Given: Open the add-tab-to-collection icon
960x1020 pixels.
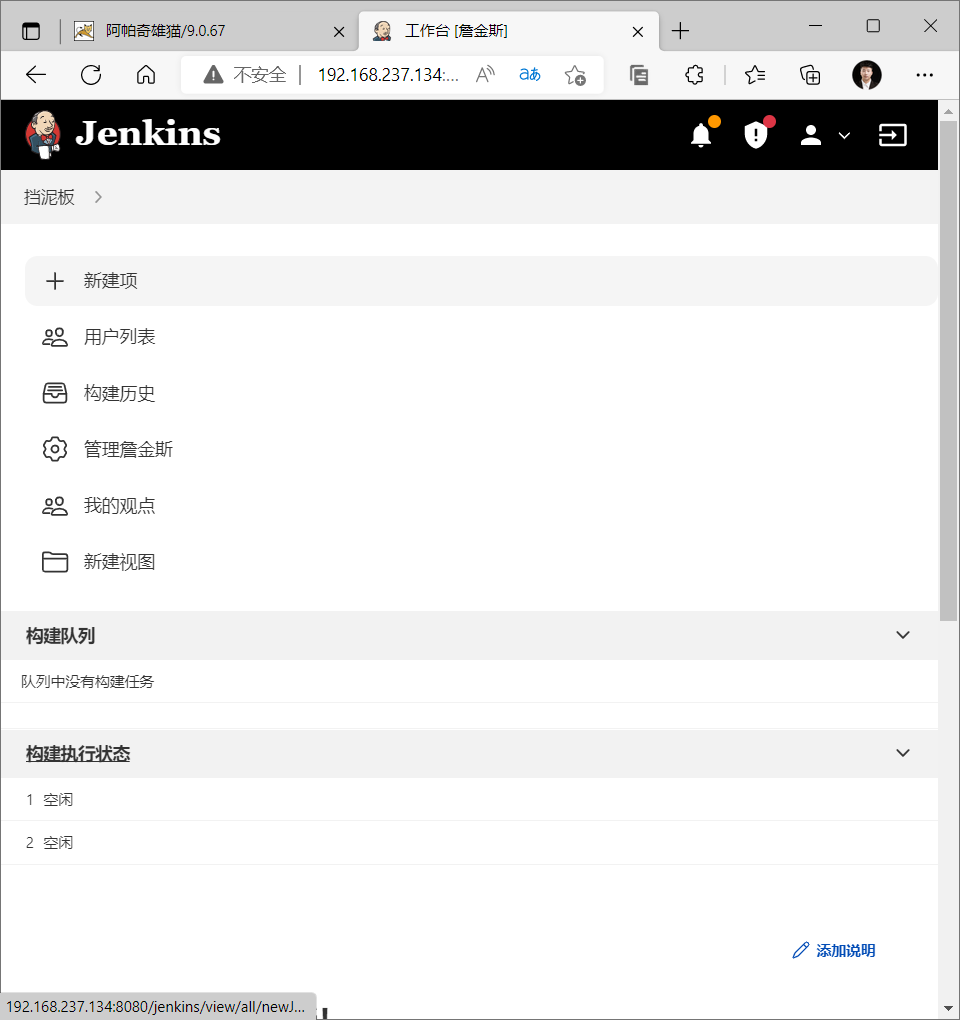Looking at the screenshot, I should pos(810,75).
